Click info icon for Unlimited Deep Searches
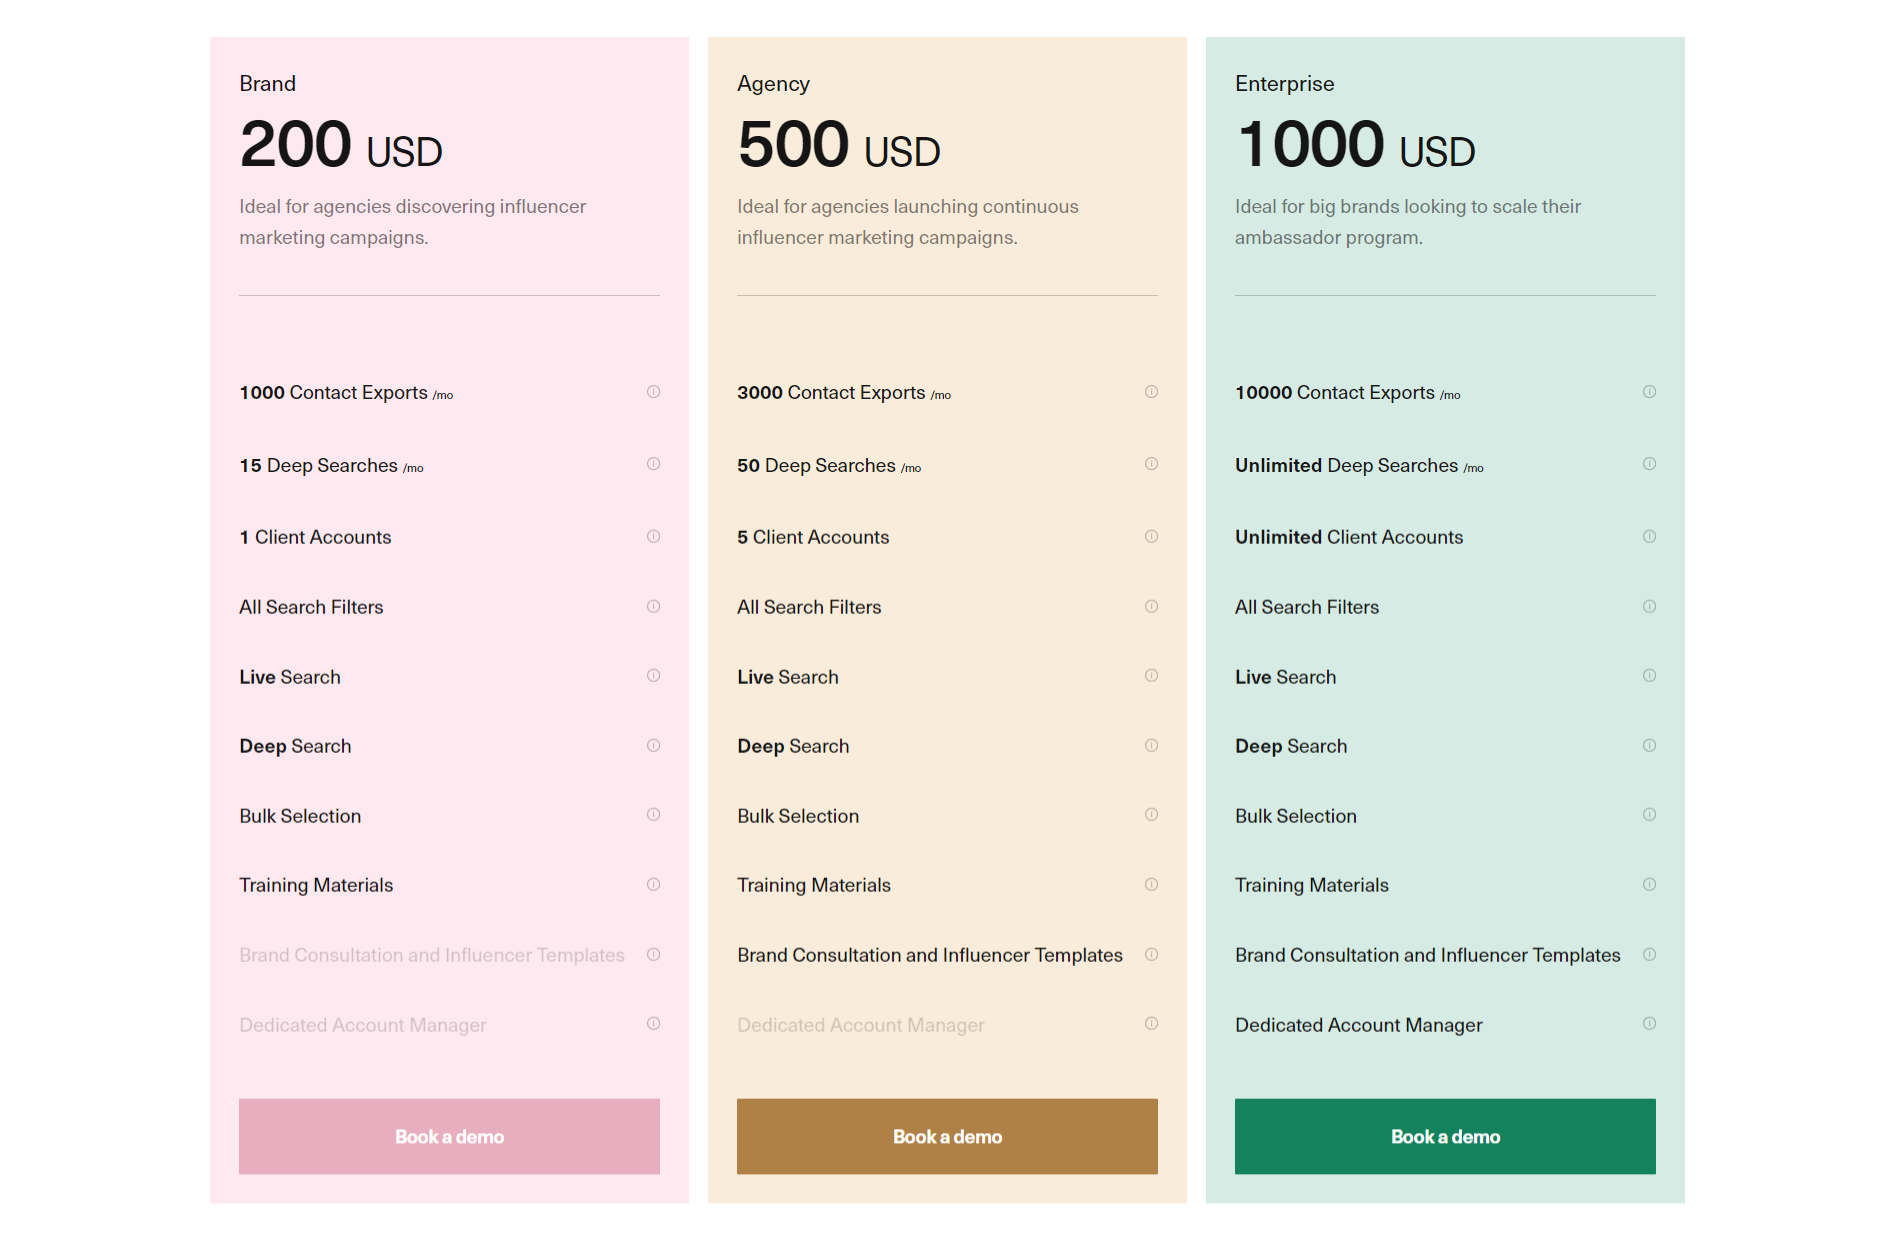 click(1649, 464)
